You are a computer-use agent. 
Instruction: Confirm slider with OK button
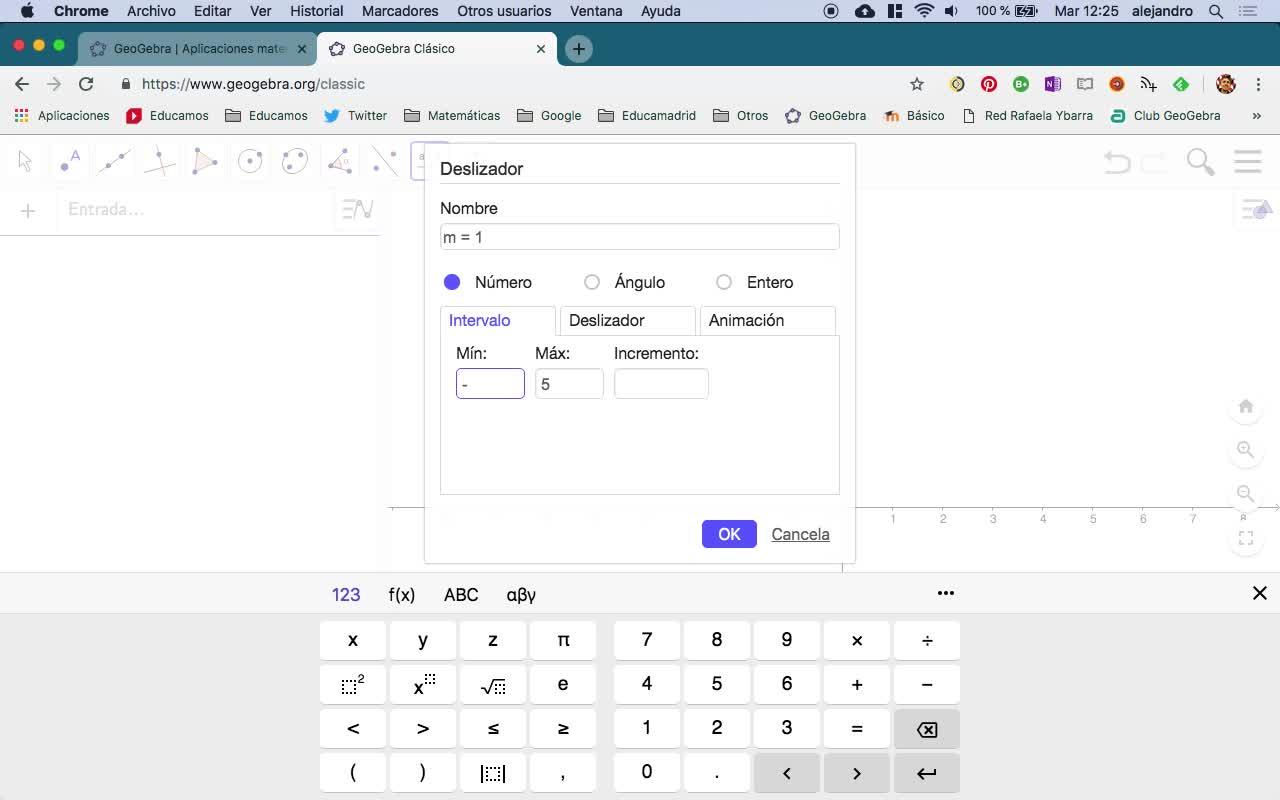[x=729, y=534]
